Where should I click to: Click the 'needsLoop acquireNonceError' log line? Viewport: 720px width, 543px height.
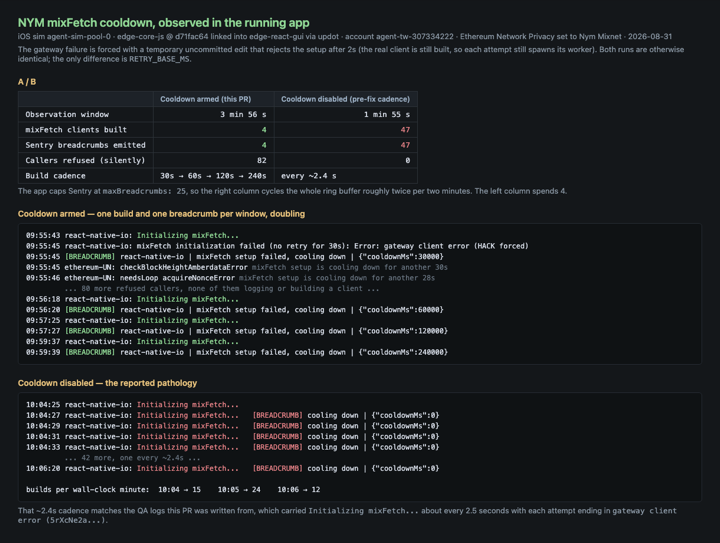click(x=230, y=278)
